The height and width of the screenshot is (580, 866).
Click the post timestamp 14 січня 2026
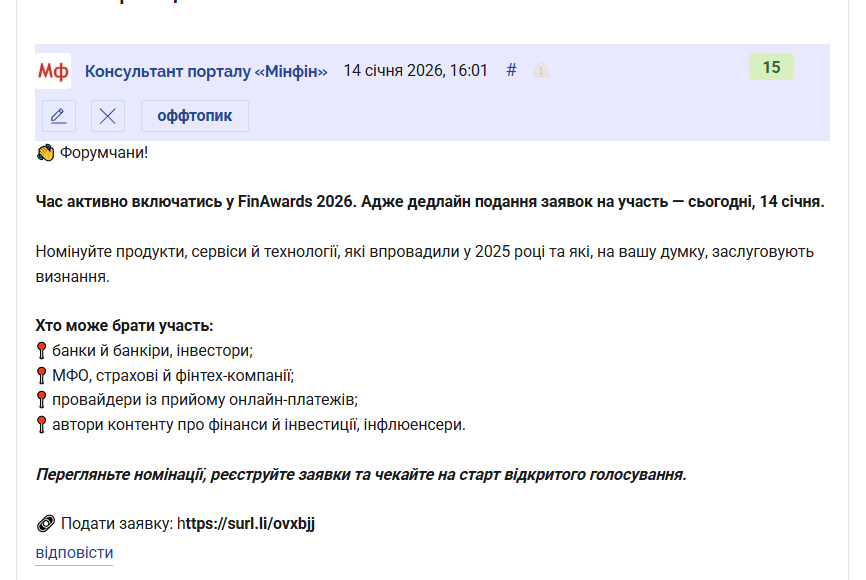pos(415,71)
